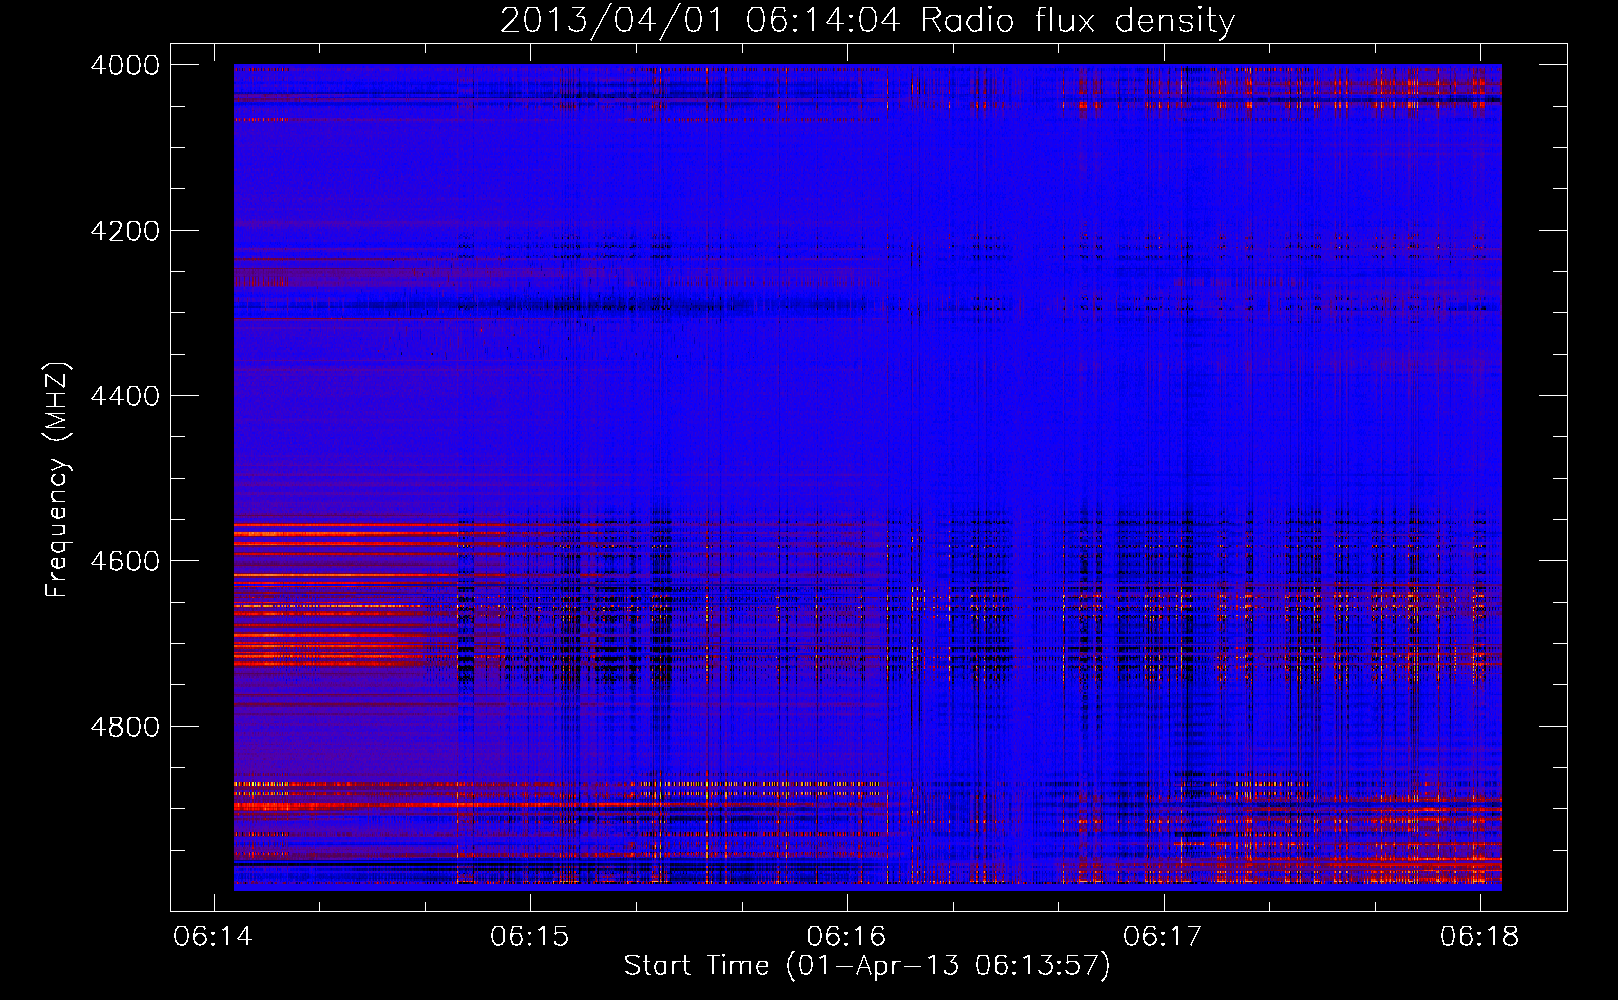
Task: Select the 4400 frequency axis label
Action: (125, 396)
